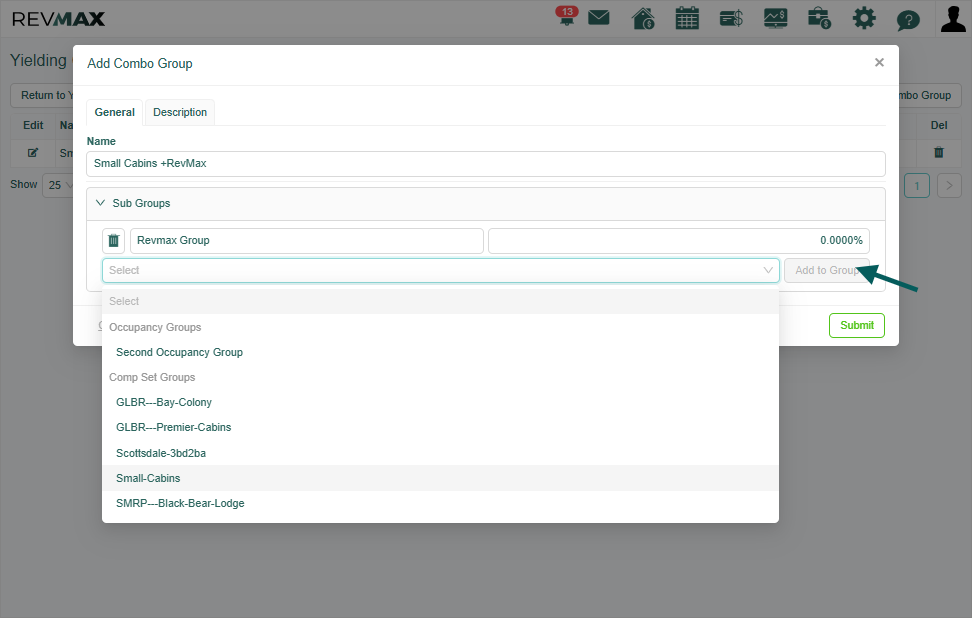Open the settings gear icon

point(864,18)
